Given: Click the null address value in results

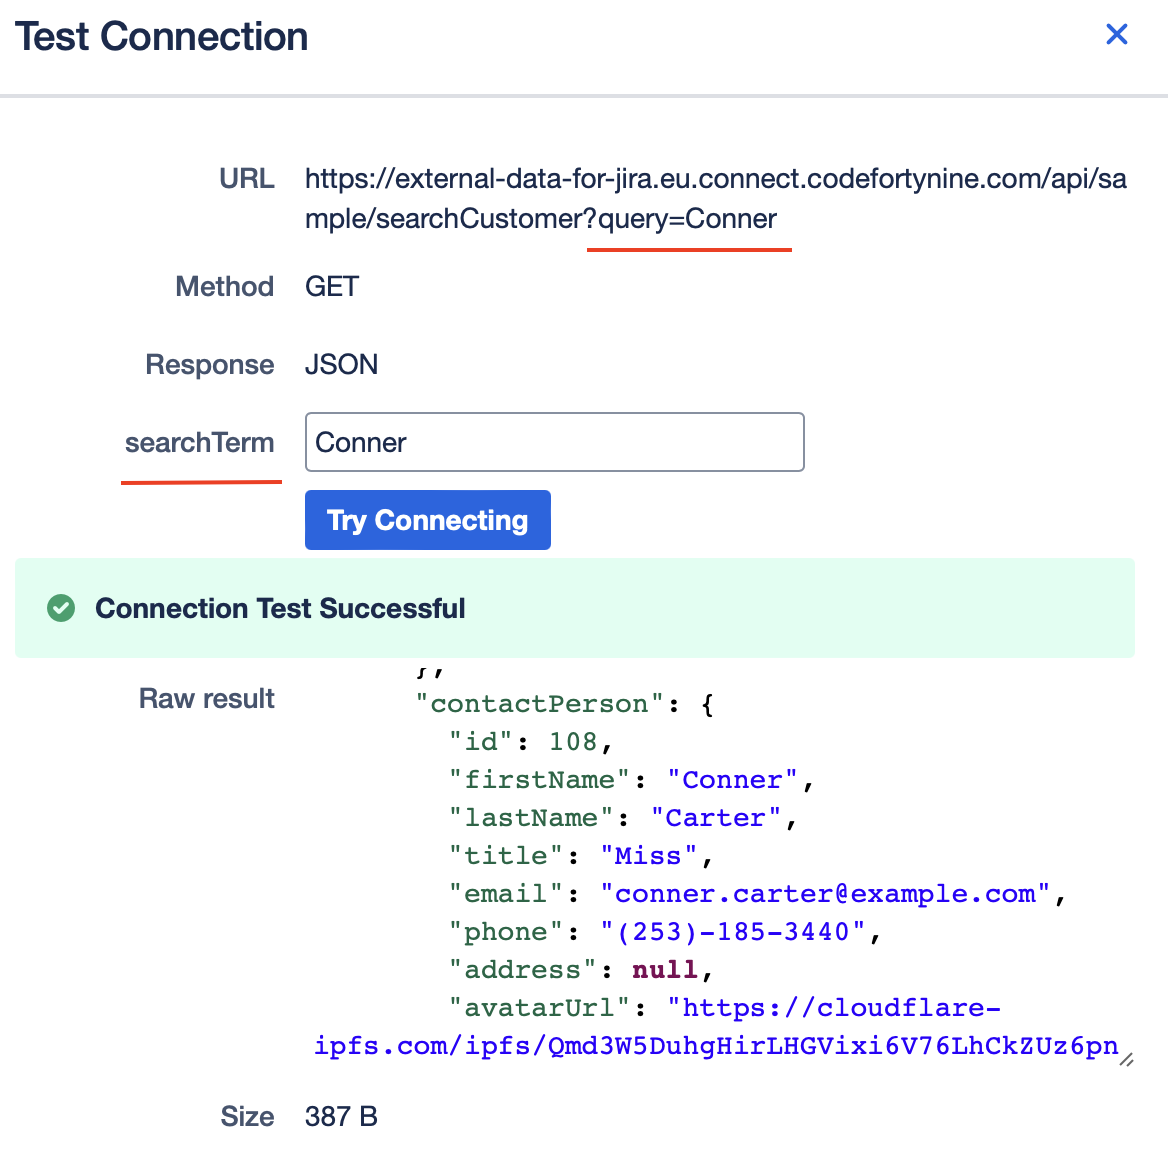Looking at the screenshot, I should pos(664,969).
